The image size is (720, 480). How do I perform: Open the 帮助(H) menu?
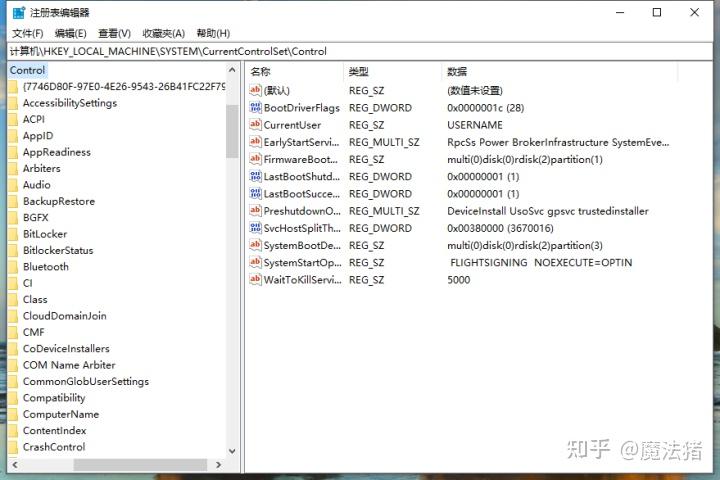[213, 34]
